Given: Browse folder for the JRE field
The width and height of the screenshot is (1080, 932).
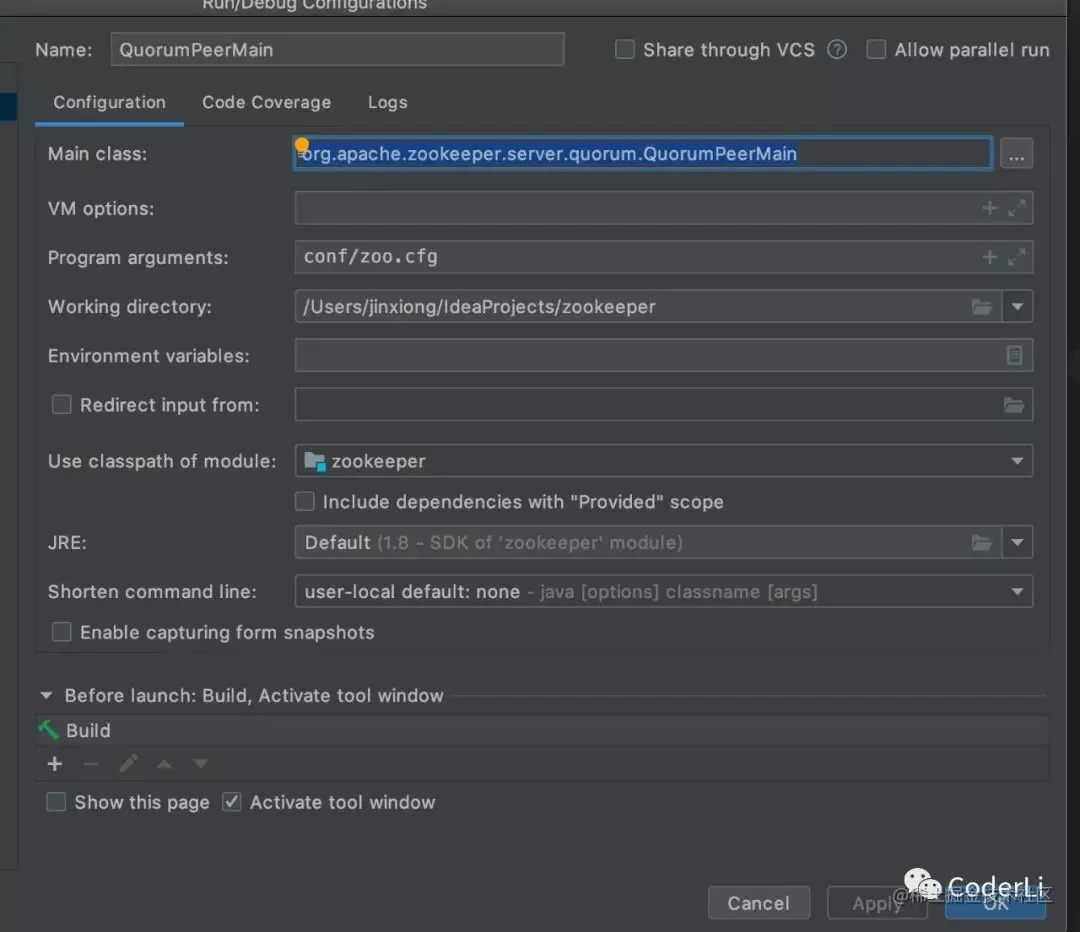Looking at the screenshot, I should [x=982, y=543].
